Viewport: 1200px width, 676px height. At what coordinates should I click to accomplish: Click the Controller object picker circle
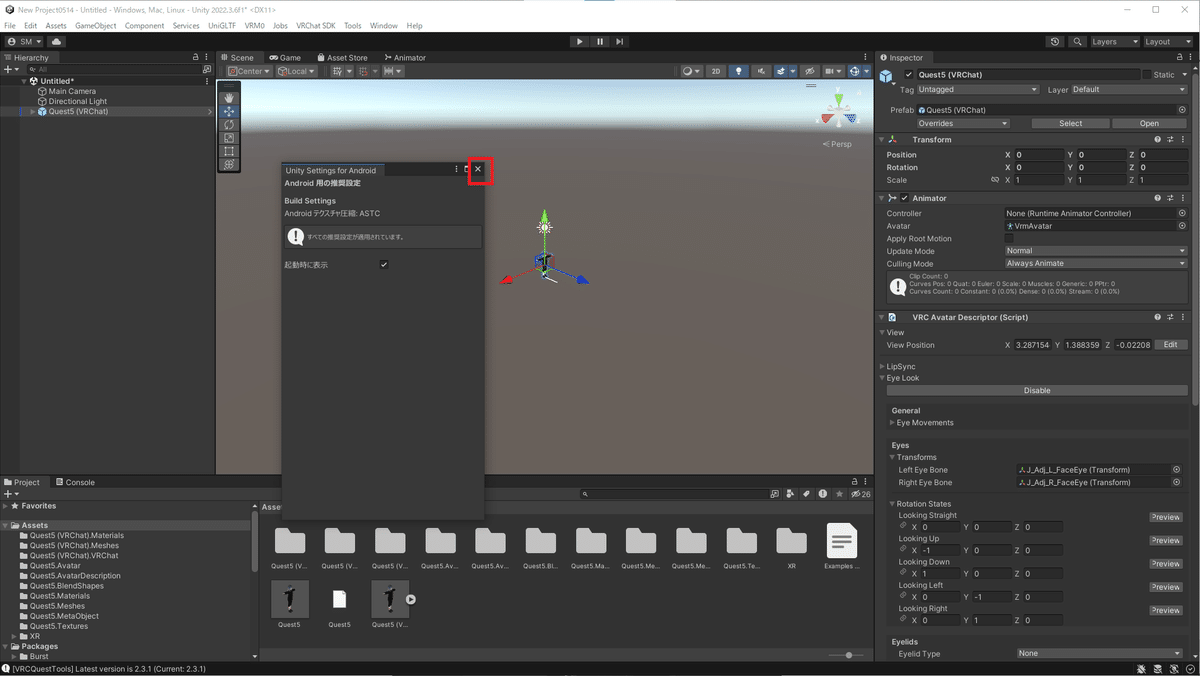(1182, 214)
